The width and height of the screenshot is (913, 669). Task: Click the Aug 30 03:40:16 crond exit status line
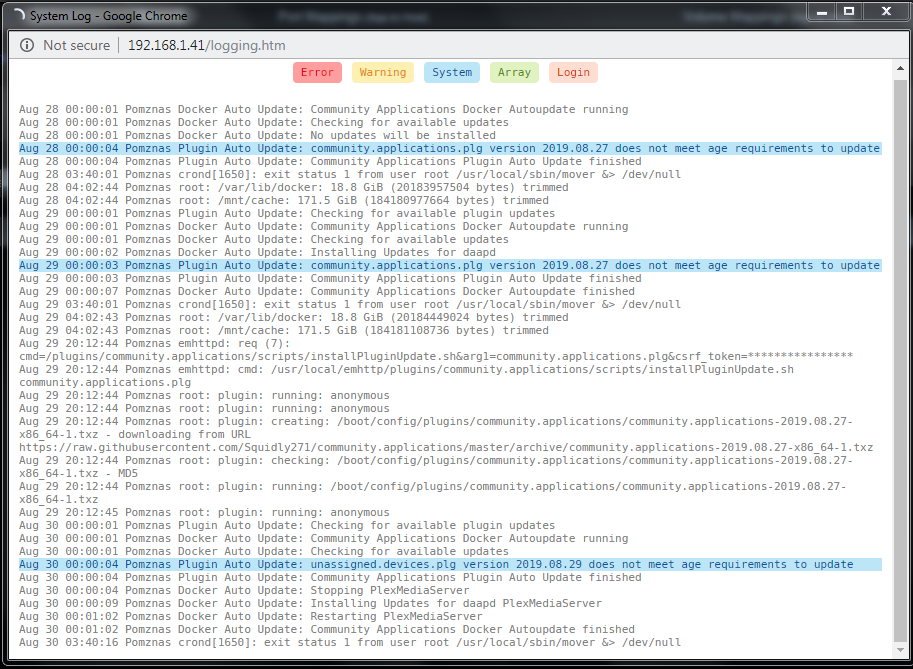pyautogui.click(x=350, y=642)
